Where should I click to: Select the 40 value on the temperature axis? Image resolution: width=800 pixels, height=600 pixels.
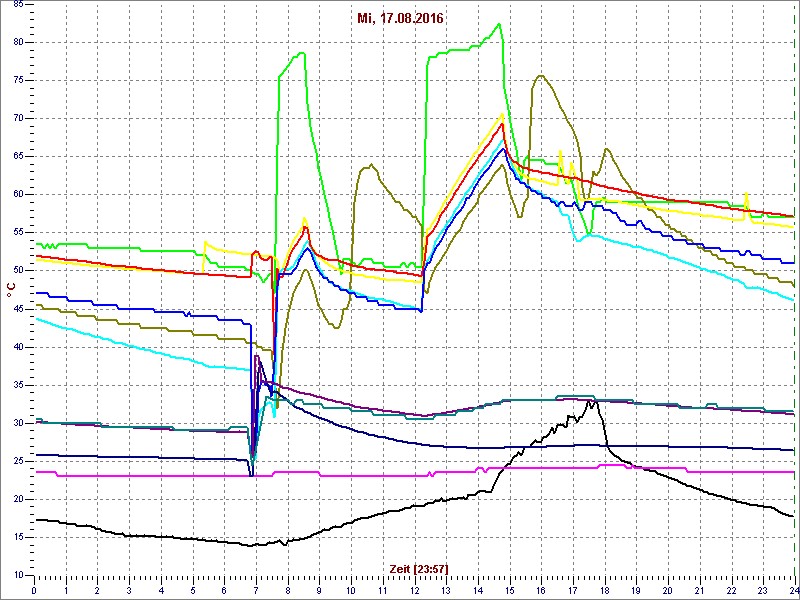17,347
